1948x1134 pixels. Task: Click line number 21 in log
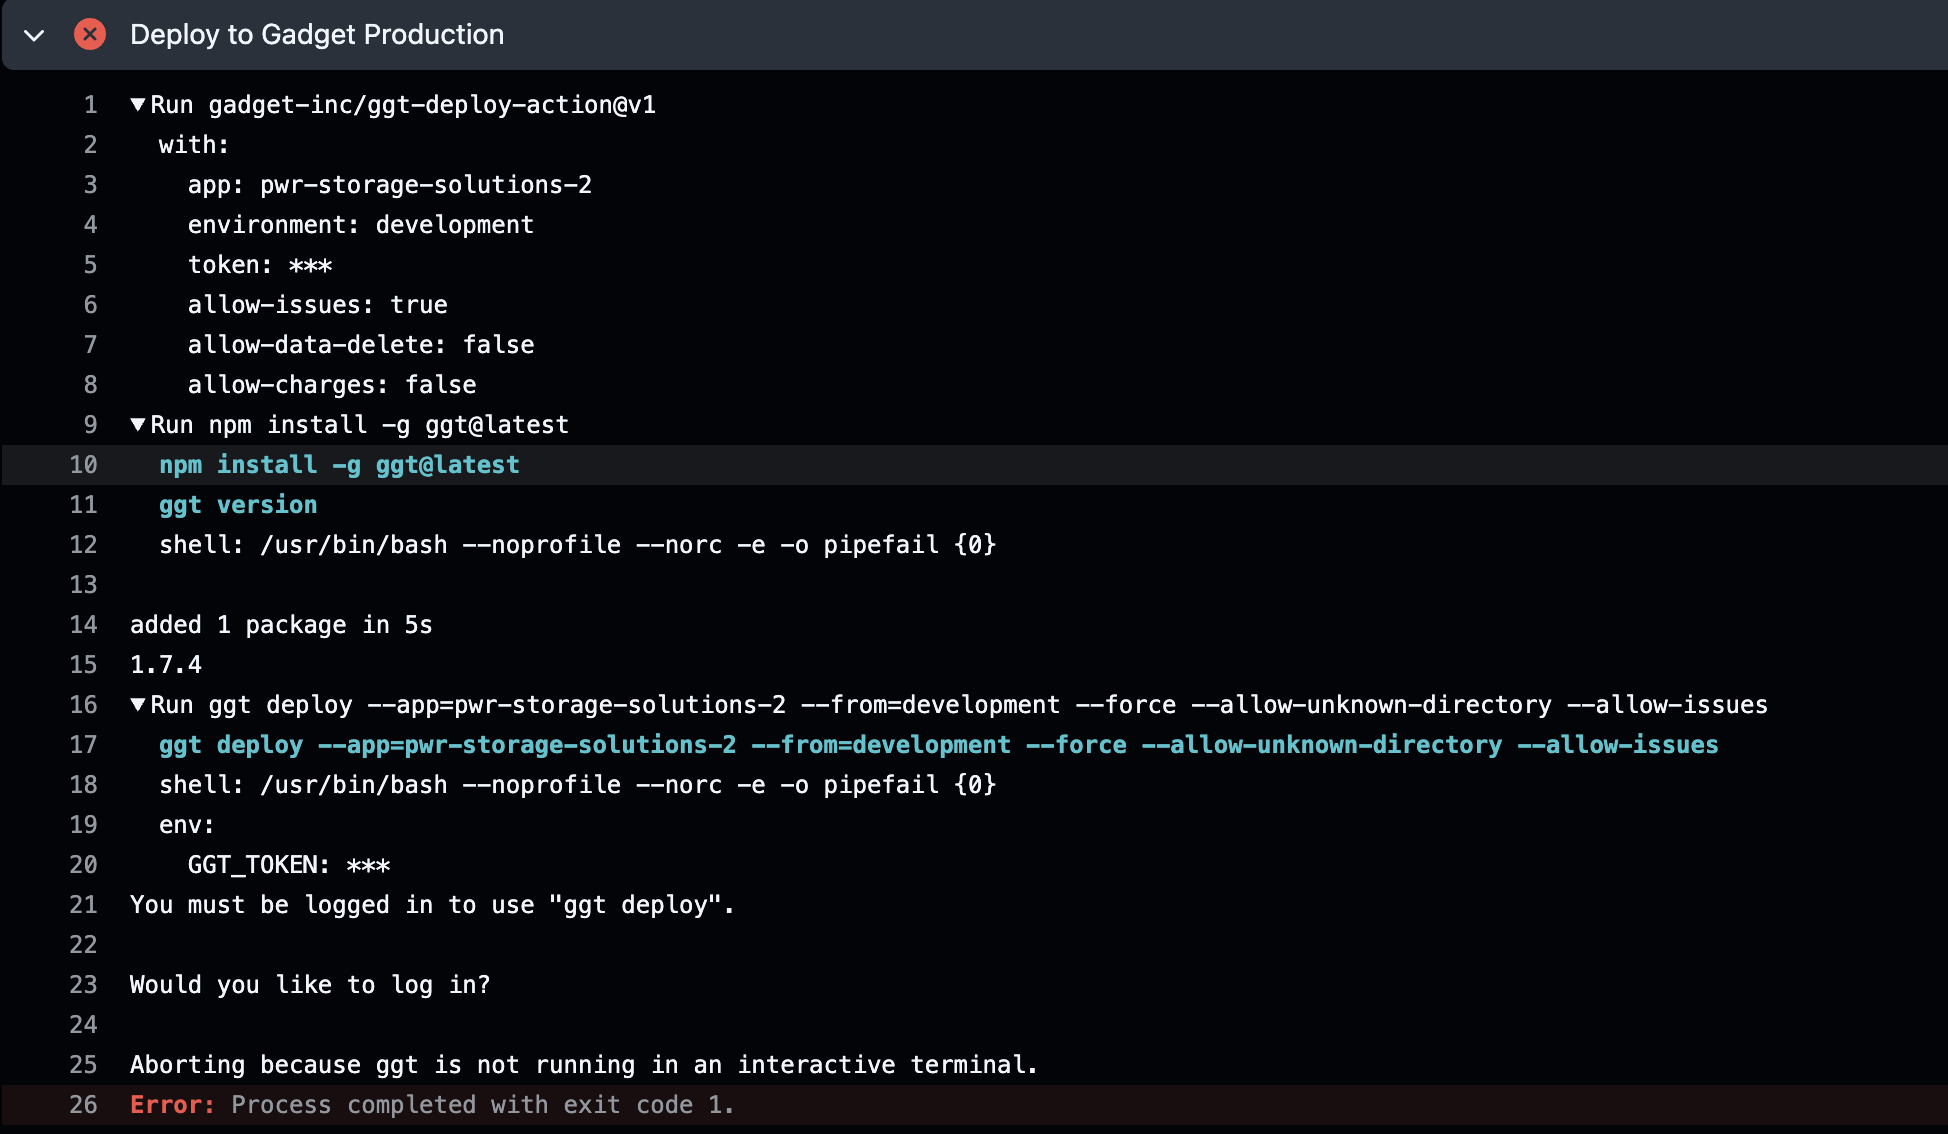click(83, 905)
